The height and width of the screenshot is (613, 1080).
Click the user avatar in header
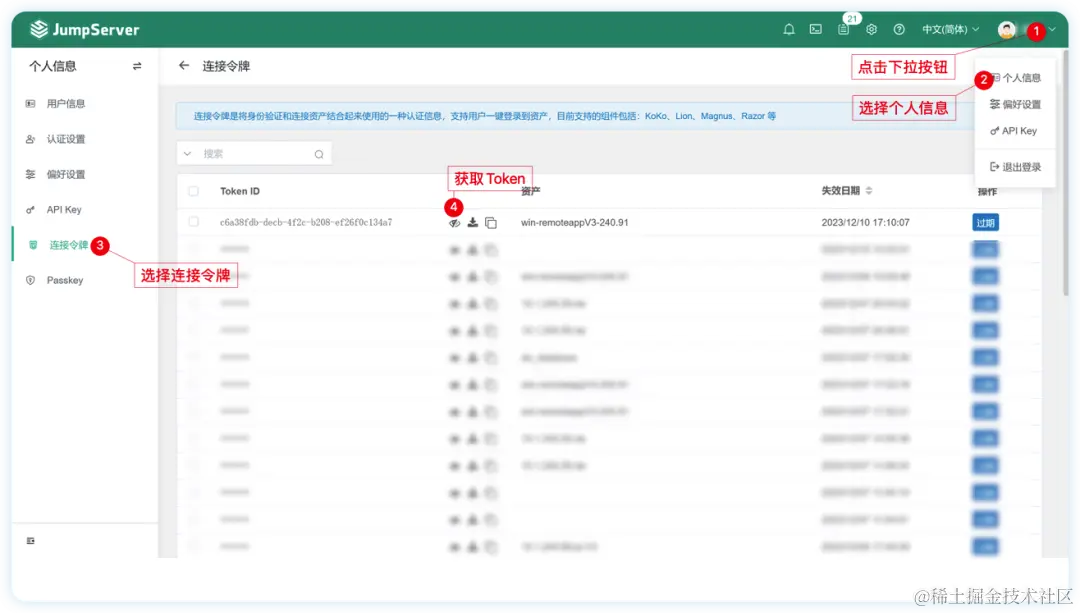point(1006,30)
